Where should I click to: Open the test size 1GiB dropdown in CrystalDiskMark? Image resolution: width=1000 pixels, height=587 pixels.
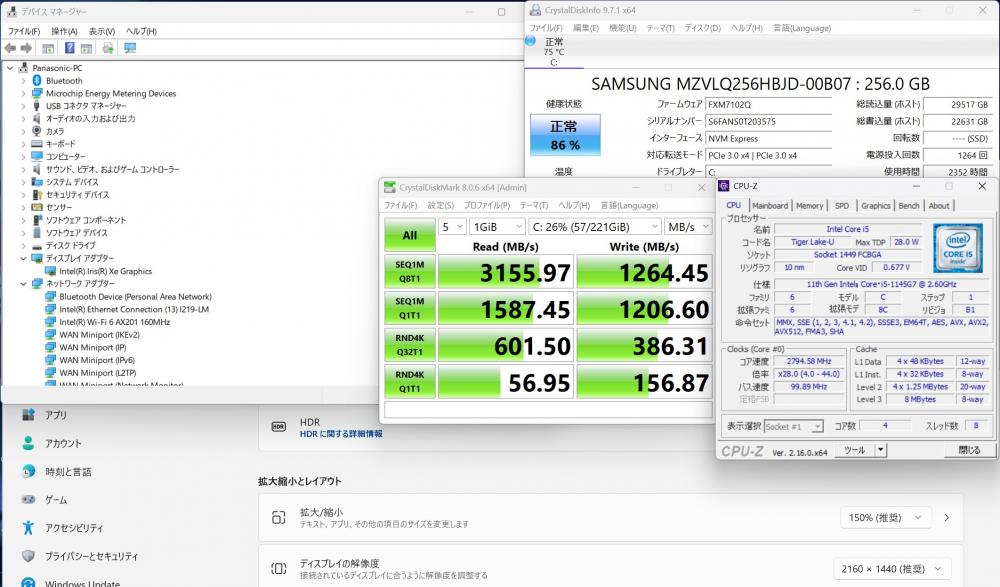[497, 227]
